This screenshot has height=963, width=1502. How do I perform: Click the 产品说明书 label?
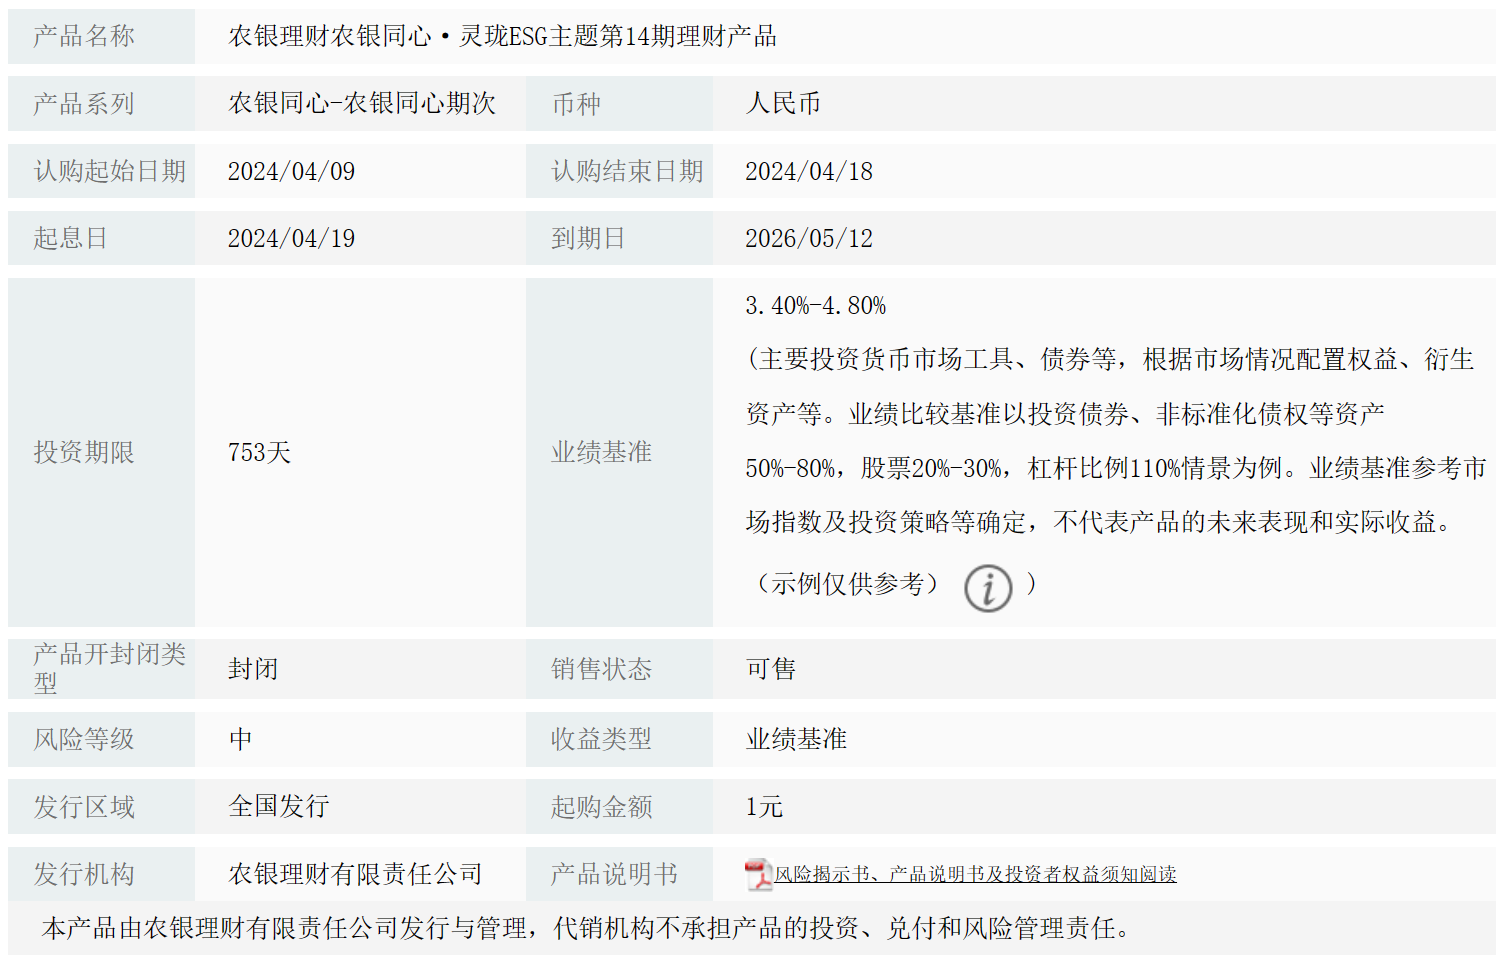614,875
